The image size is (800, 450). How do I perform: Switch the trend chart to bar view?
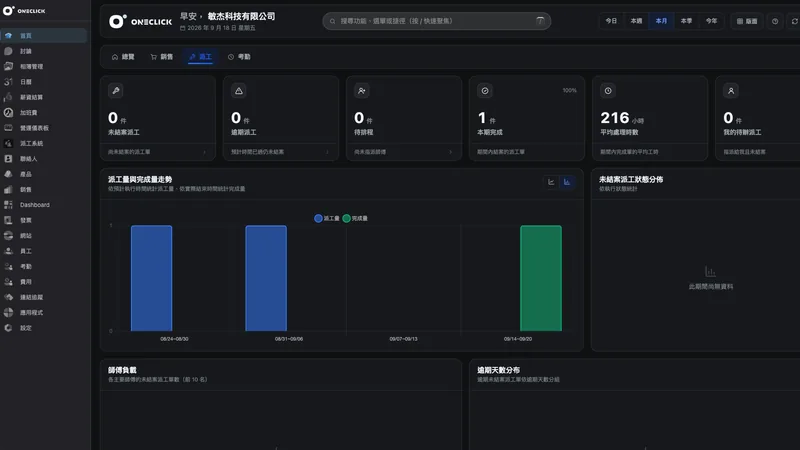point(567,182)
